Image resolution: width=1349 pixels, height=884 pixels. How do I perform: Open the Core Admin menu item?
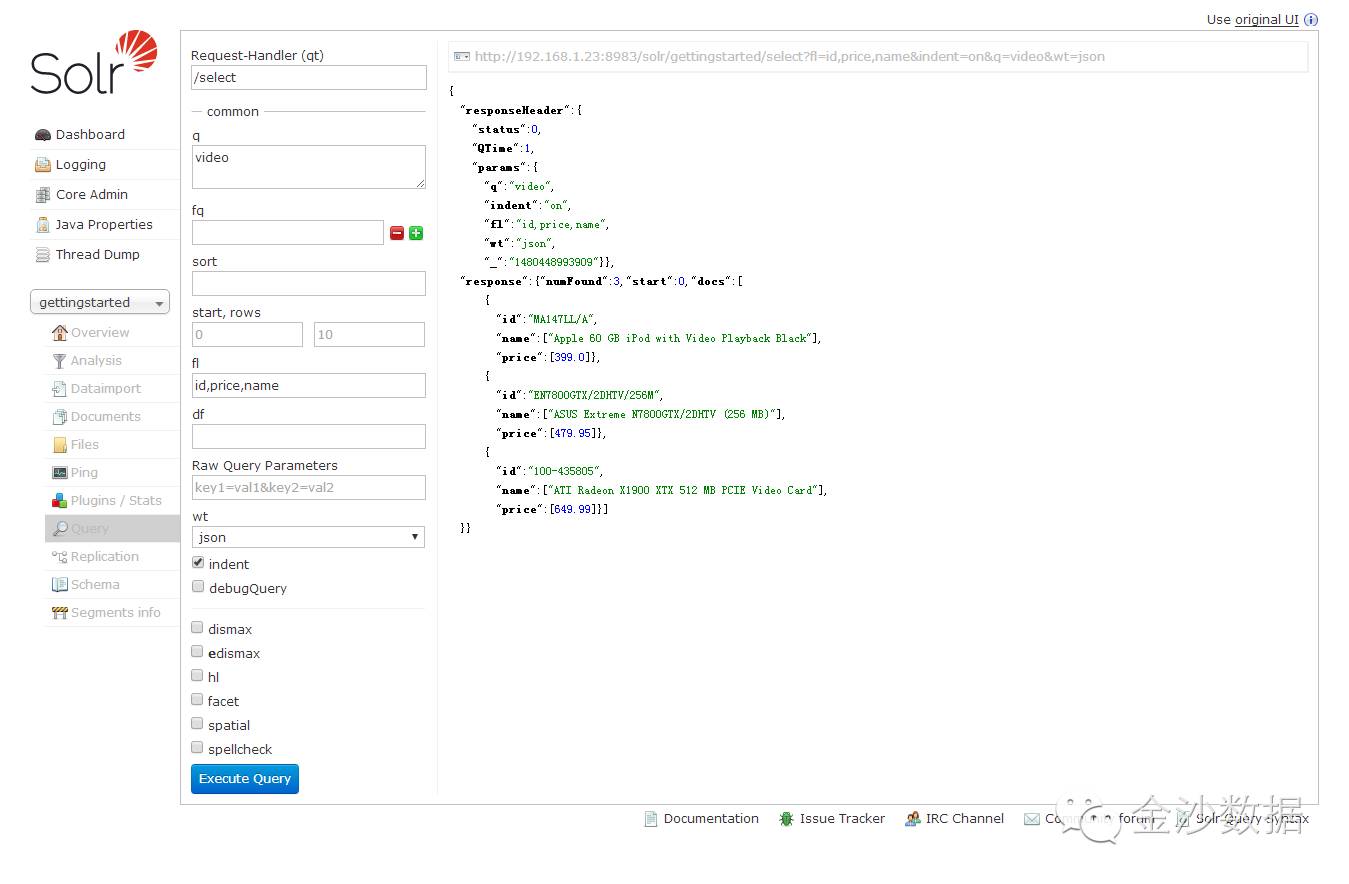(105, 195)
